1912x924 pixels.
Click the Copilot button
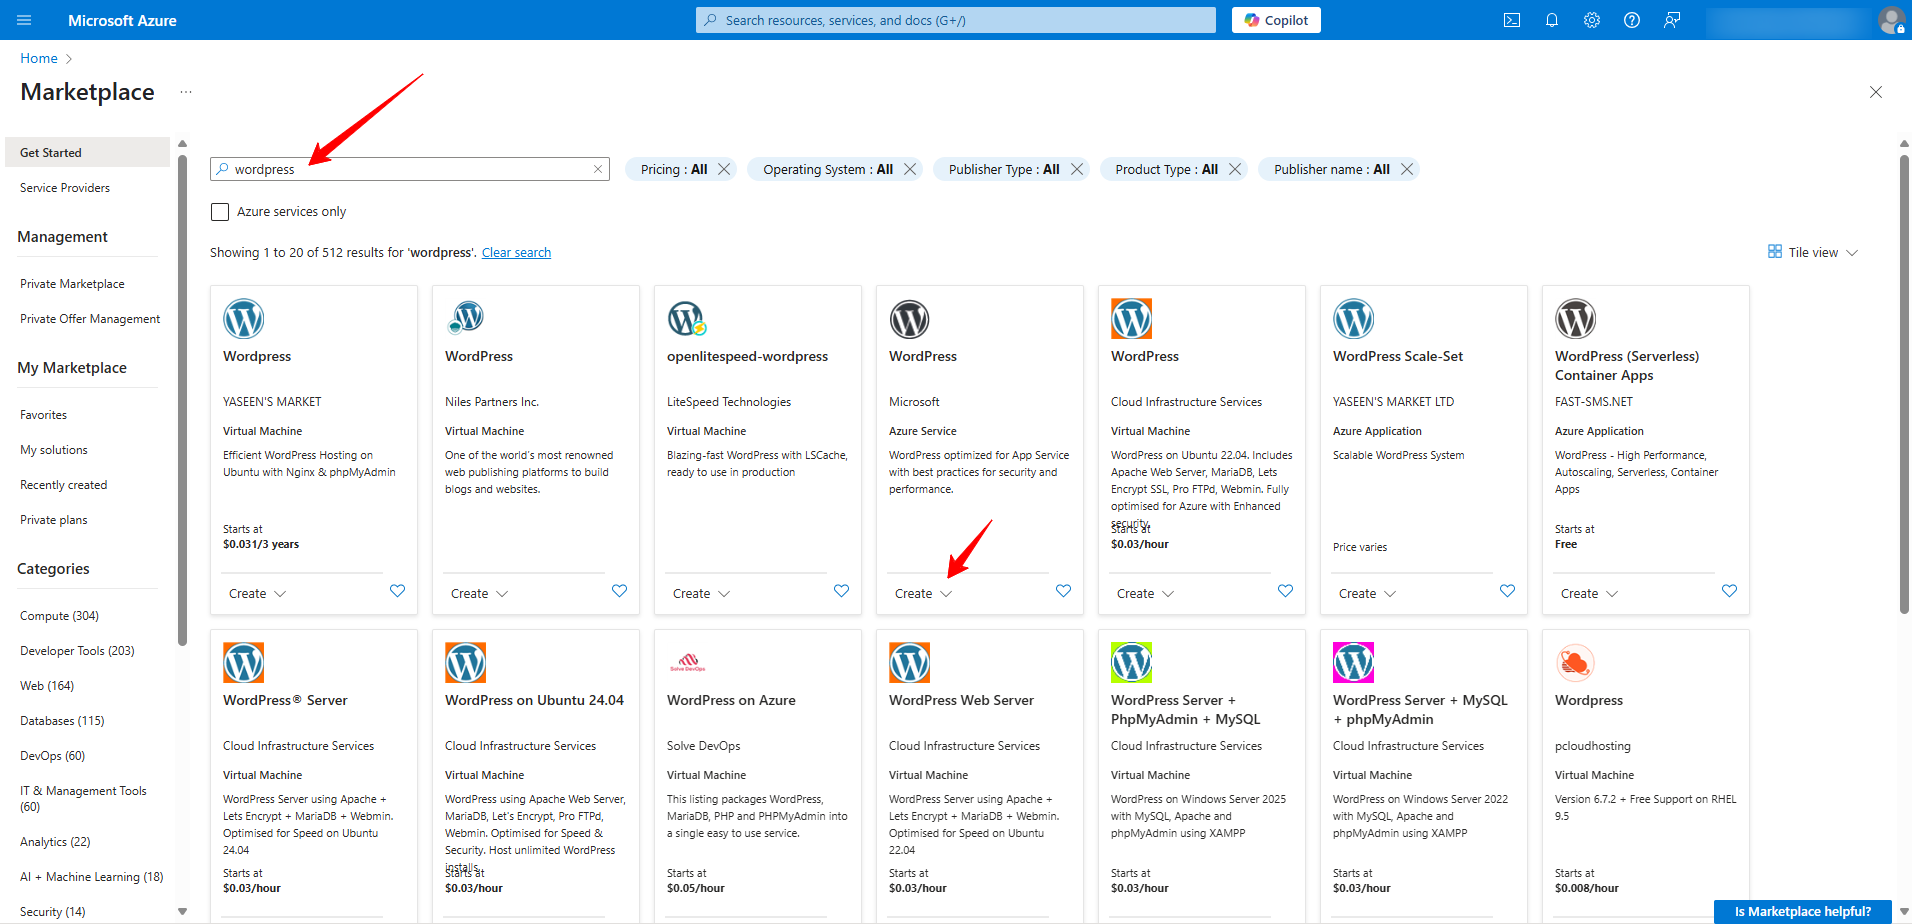click(1276, 20)
